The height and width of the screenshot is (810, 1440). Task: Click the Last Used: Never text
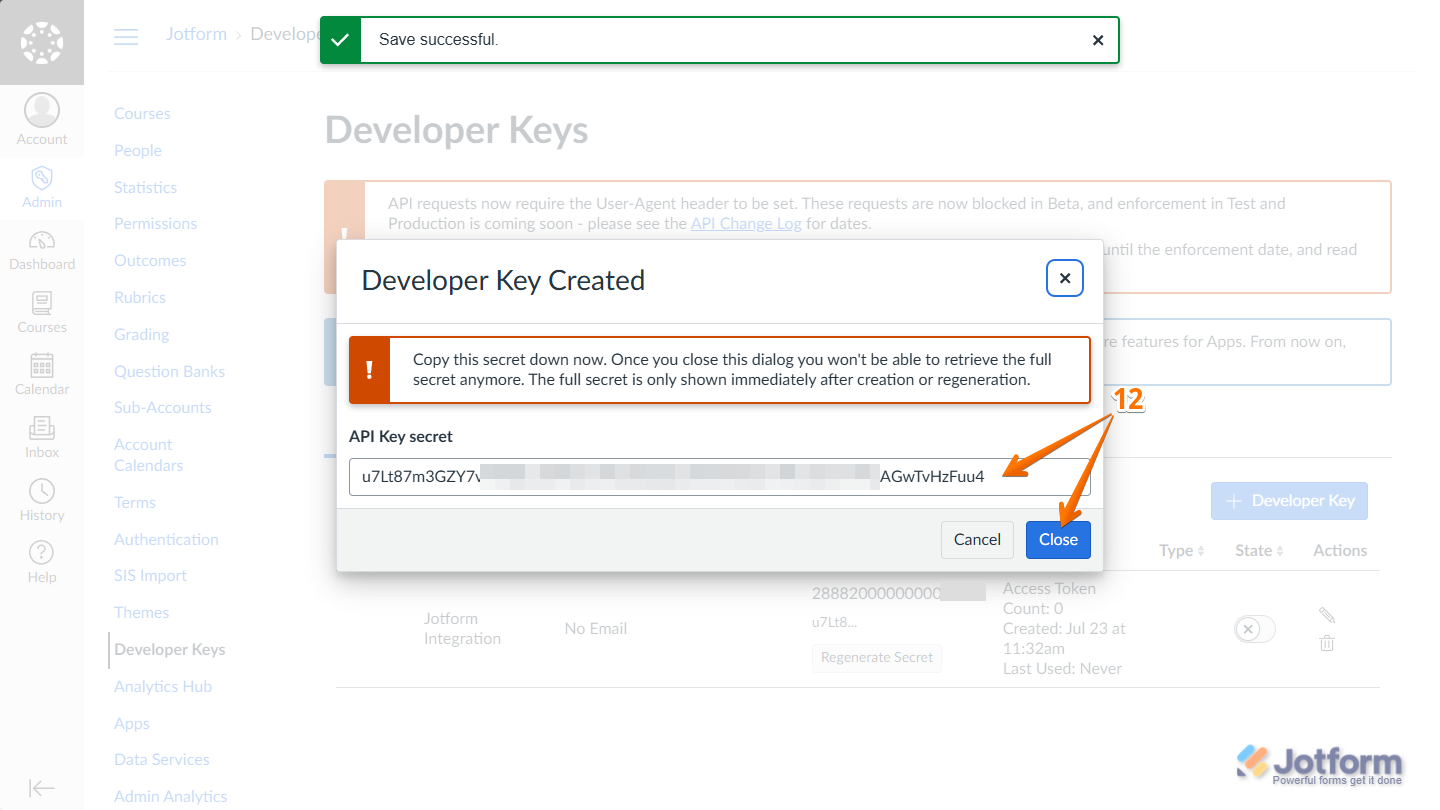(1062, 668)
